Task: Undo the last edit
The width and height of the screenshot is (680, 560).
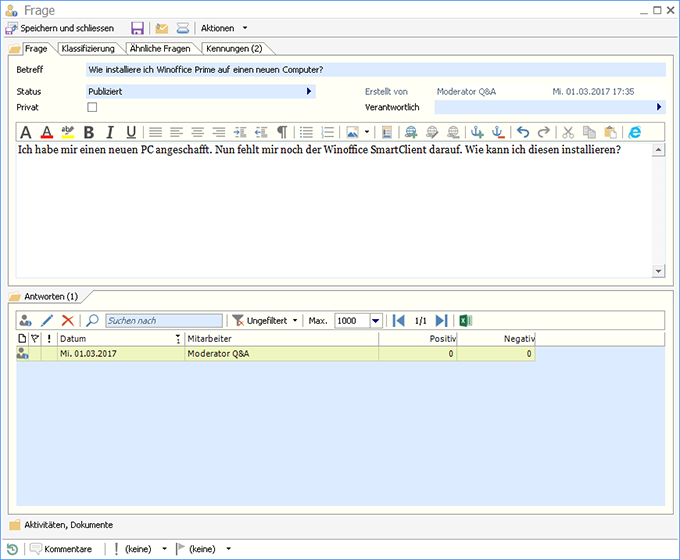Action: tap(523, 132)
